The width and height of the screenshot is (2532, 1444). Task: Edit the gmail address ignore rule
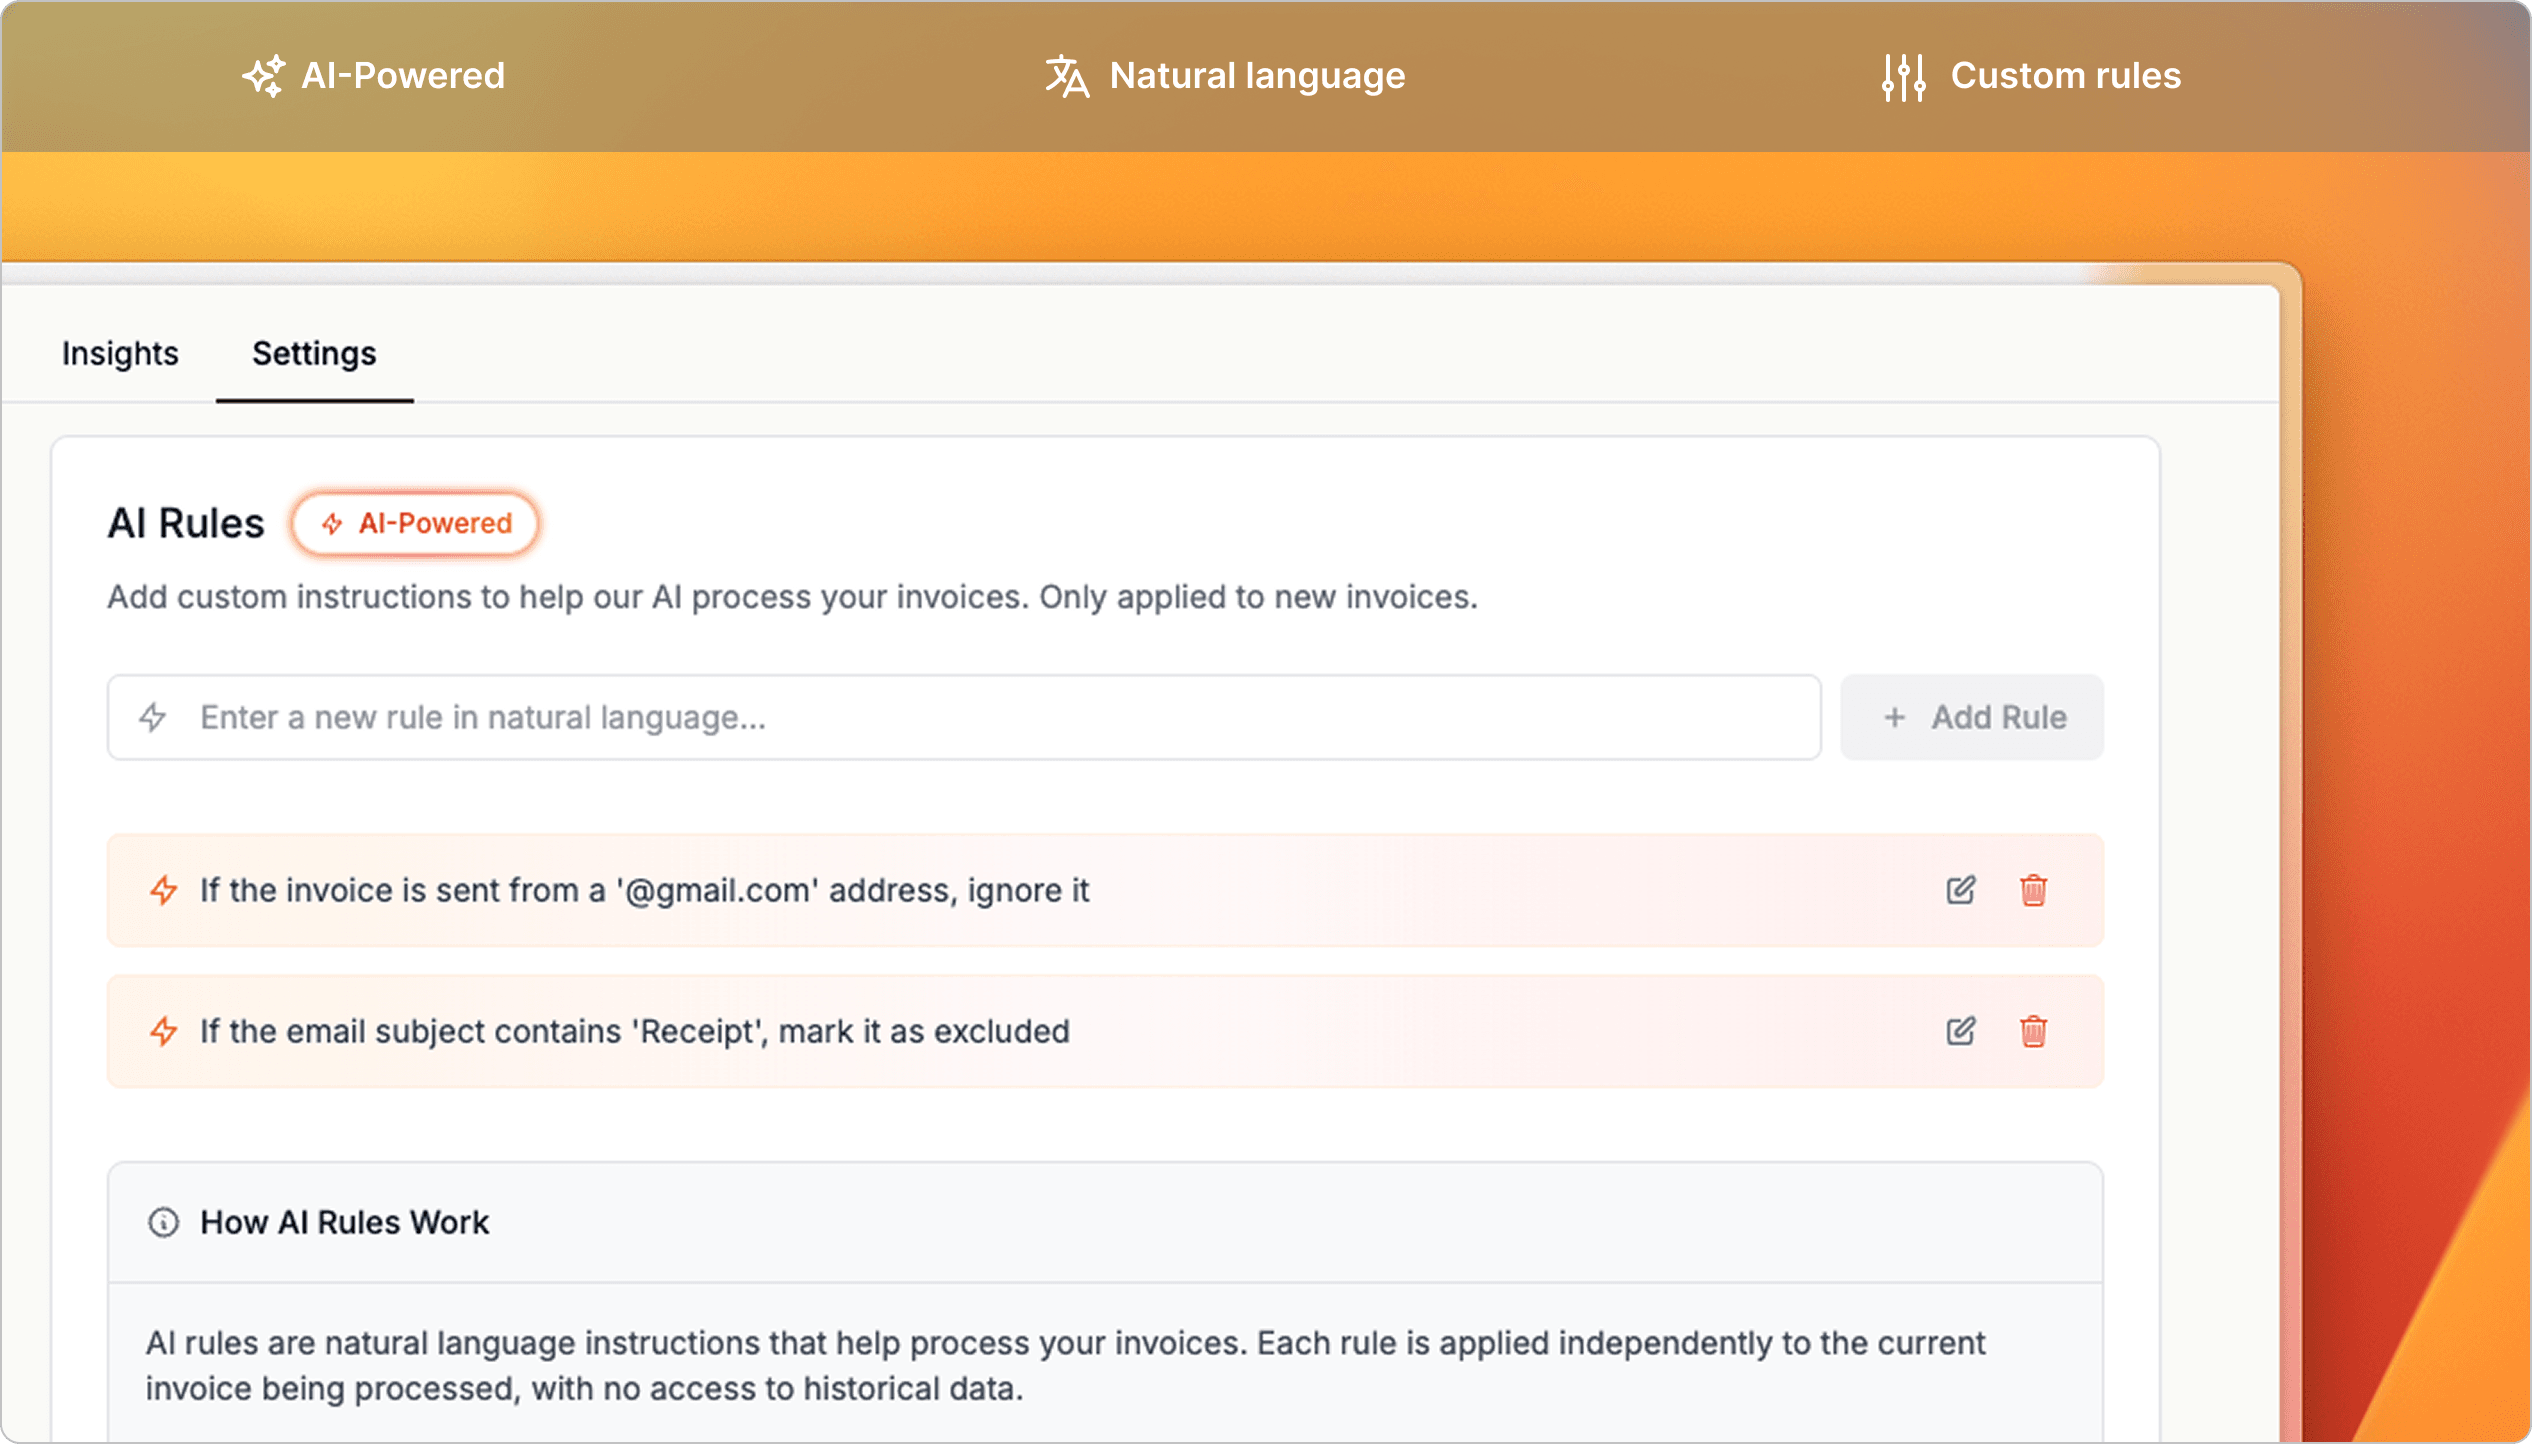tap(1960, 890)
